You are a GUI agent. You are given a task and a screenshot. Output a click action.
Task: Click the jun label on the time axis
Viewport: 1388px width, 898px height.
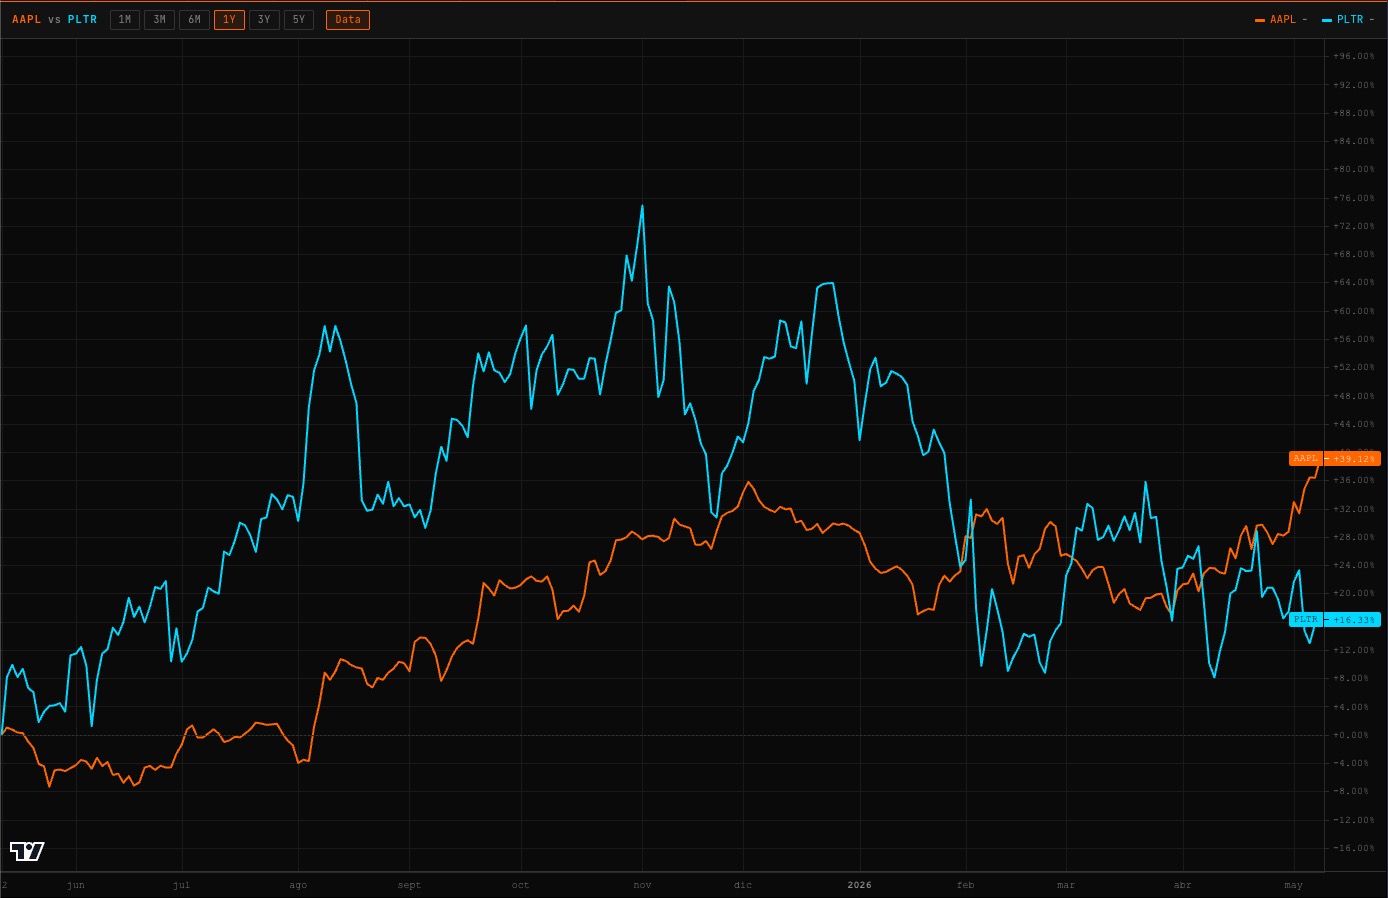pyautogui.click(x=75, y=885)
